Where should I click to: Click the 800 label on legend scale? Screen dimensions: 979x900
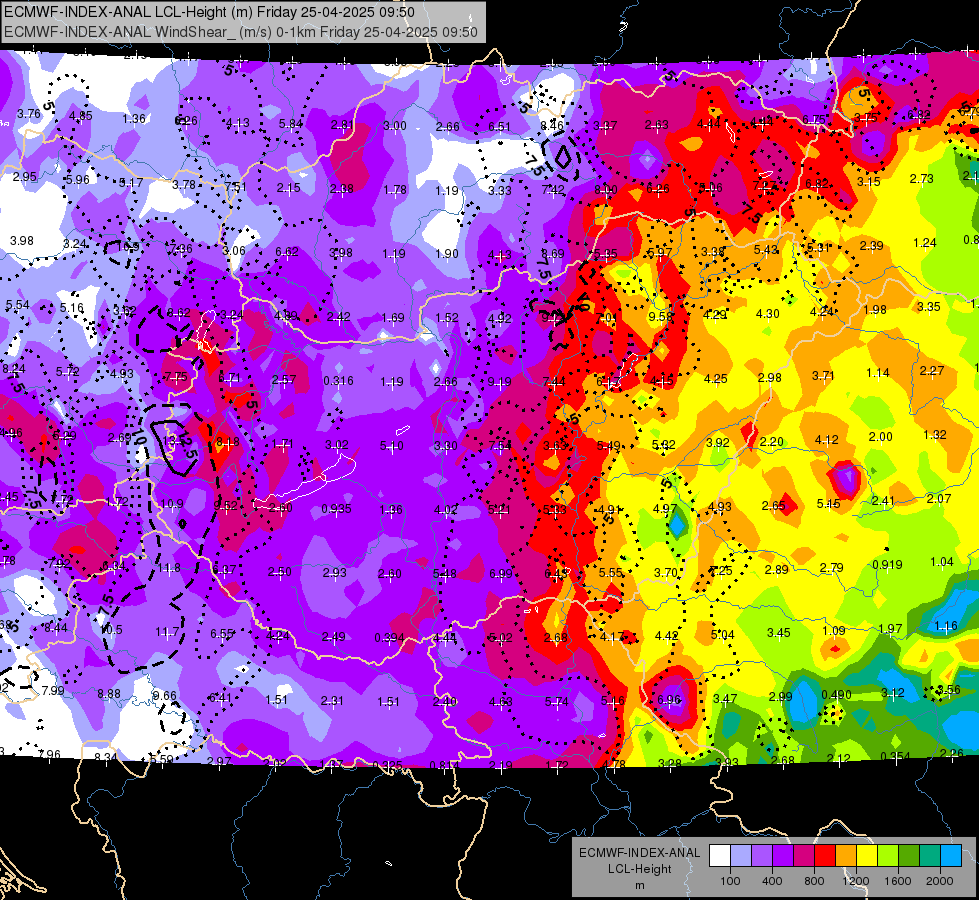(x=814, y=881)
